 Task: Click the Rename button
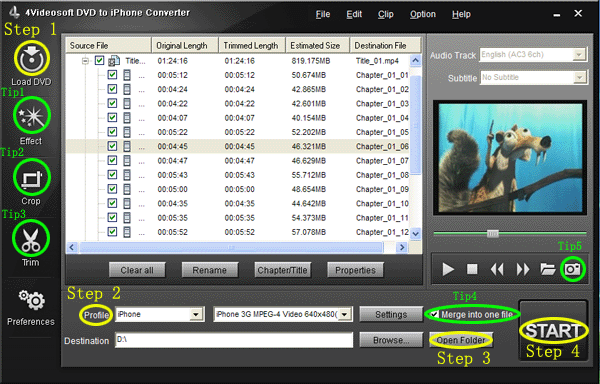210,270
